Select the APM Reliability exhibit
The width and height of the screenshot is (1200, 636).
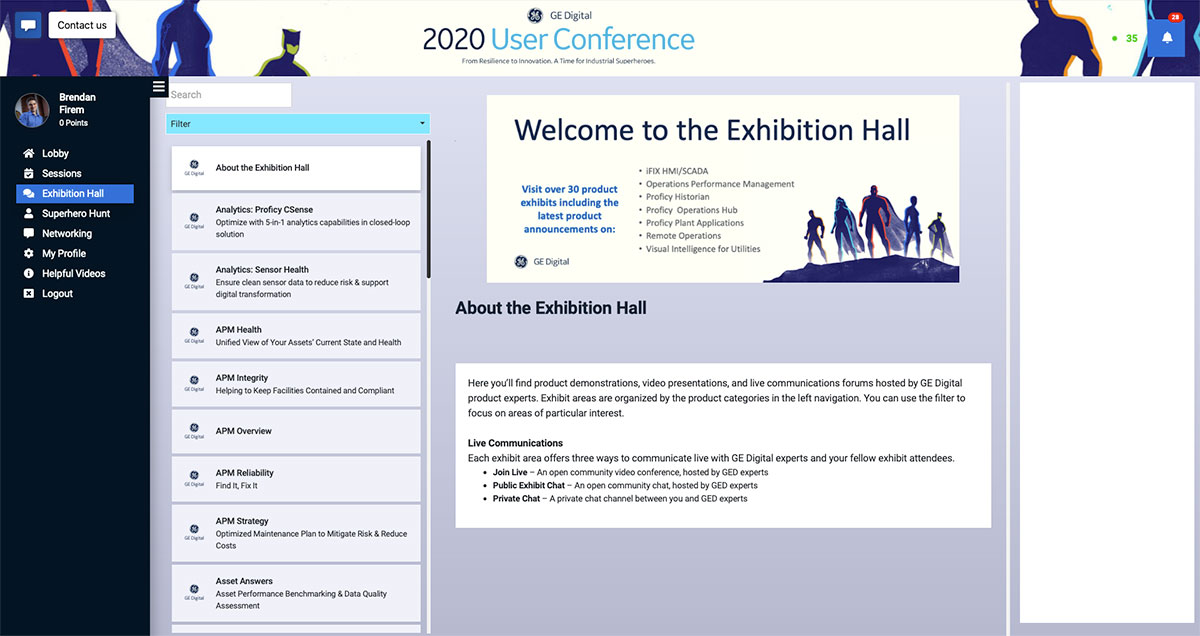[296, 479]
